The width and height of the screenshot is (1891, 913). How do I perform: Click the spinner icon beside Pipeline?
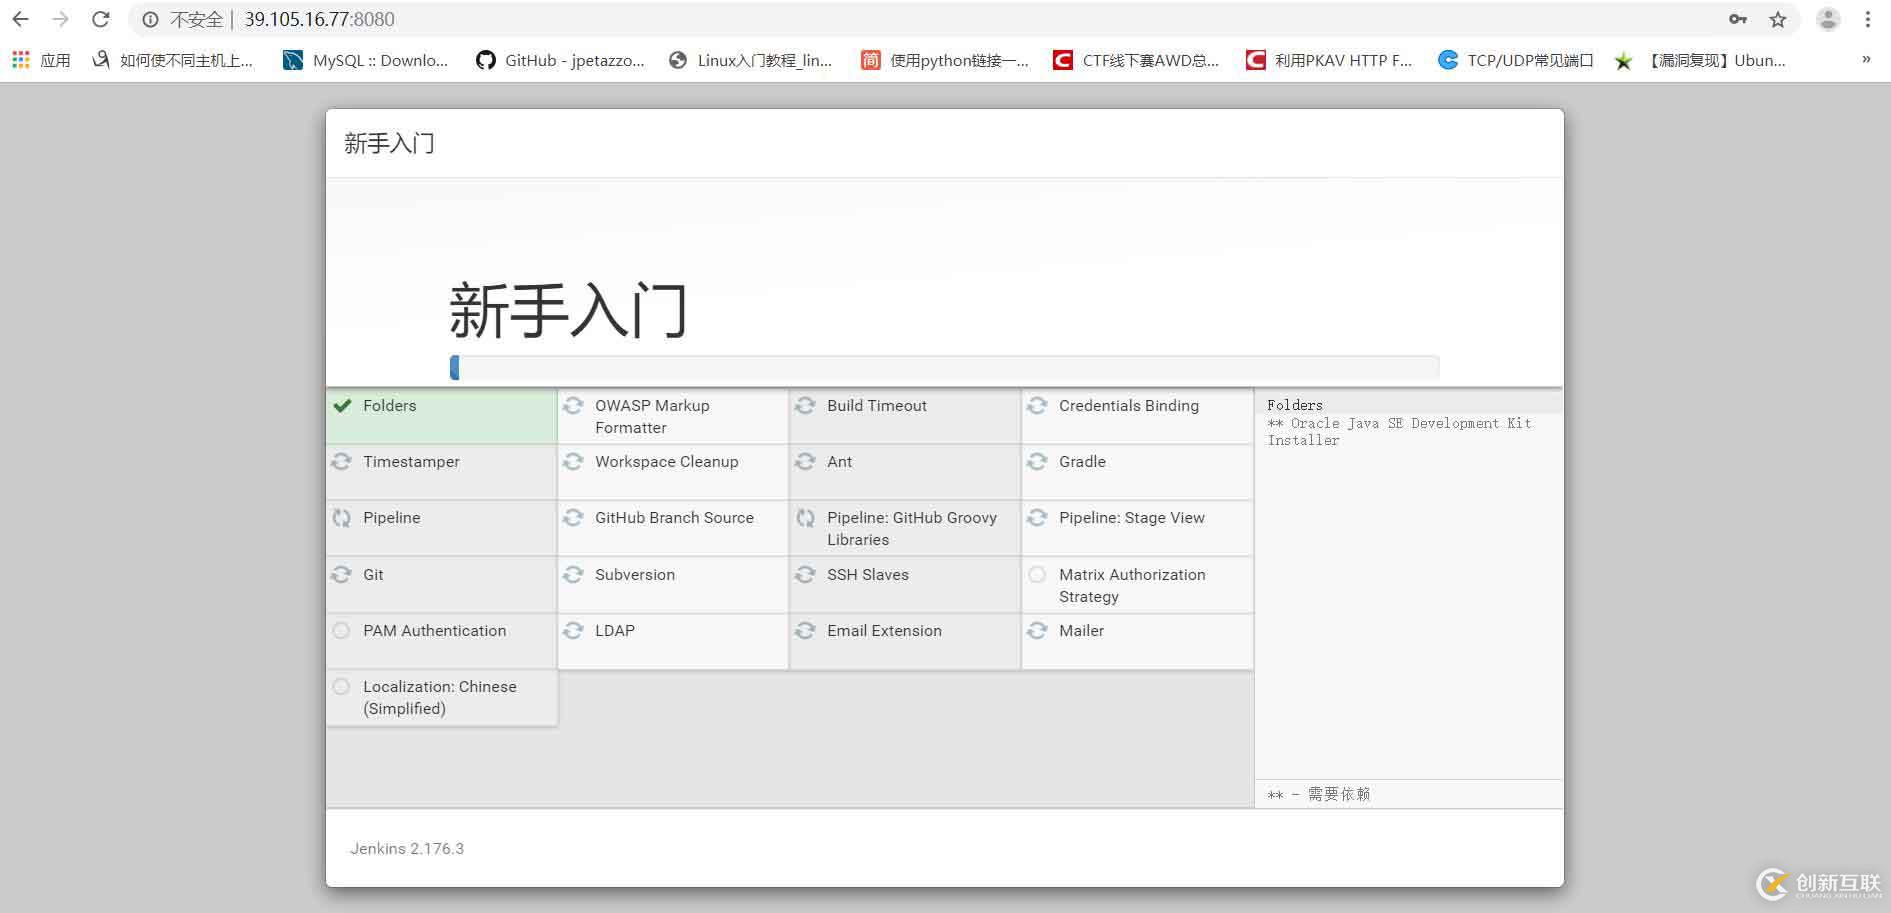341,517
